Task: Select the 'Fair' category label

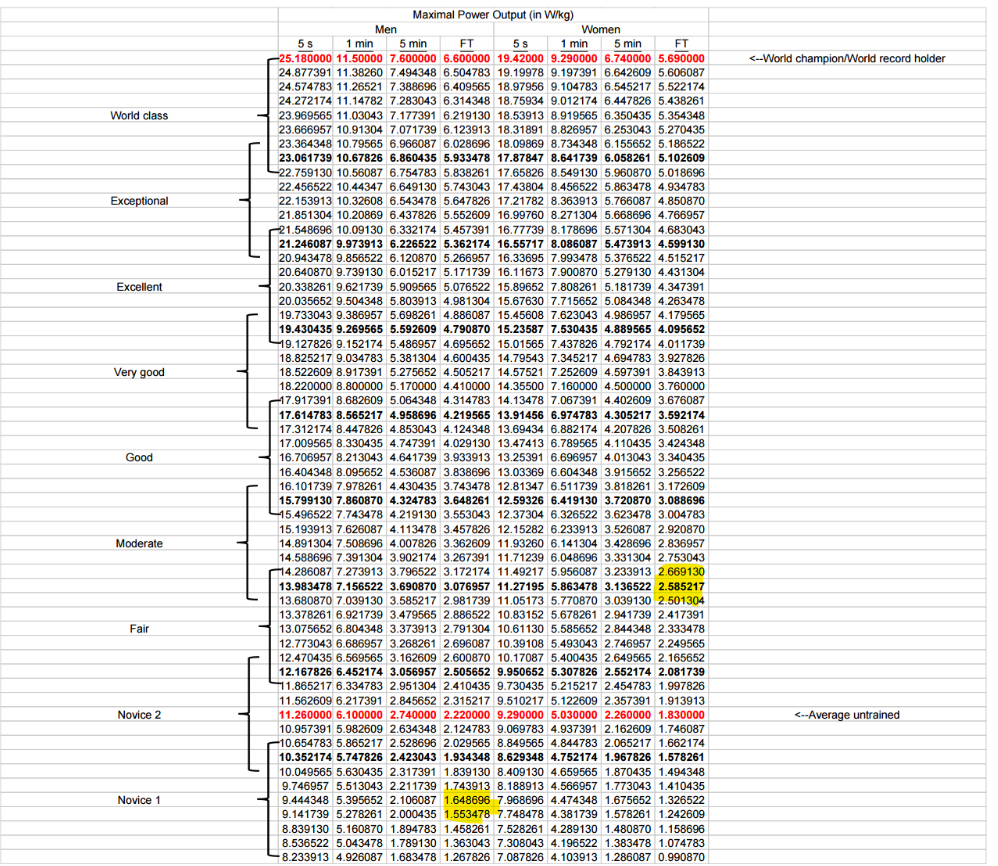Action: pyautogui.click(x=139, y=630)
